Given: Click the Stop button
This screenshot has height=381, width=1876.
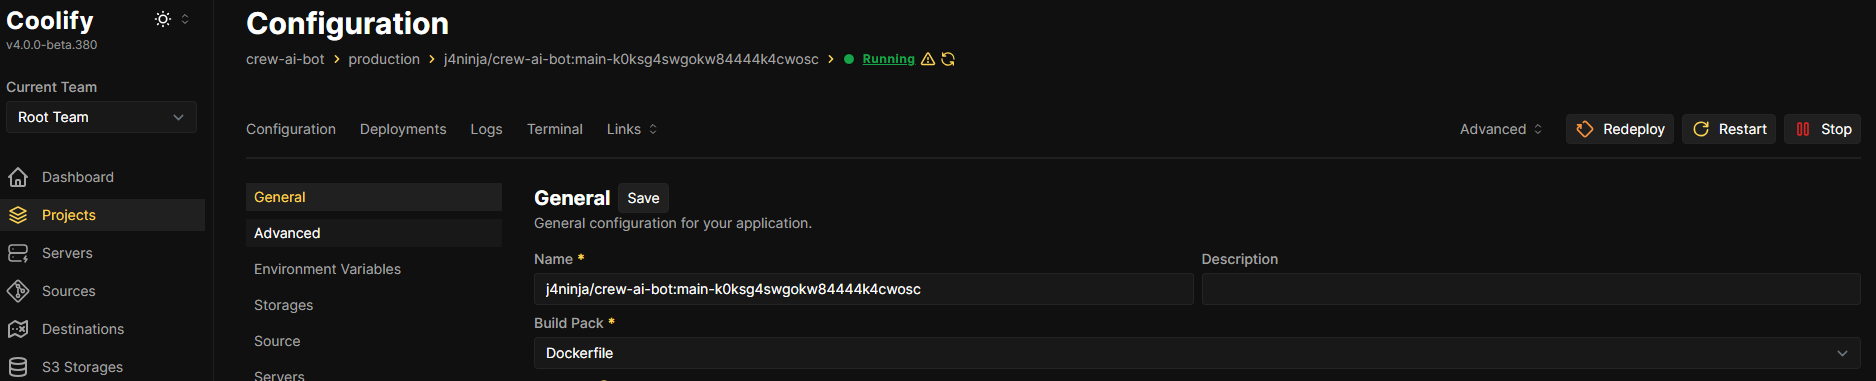Looking at the screenshot, I should tap(1823, 129).
